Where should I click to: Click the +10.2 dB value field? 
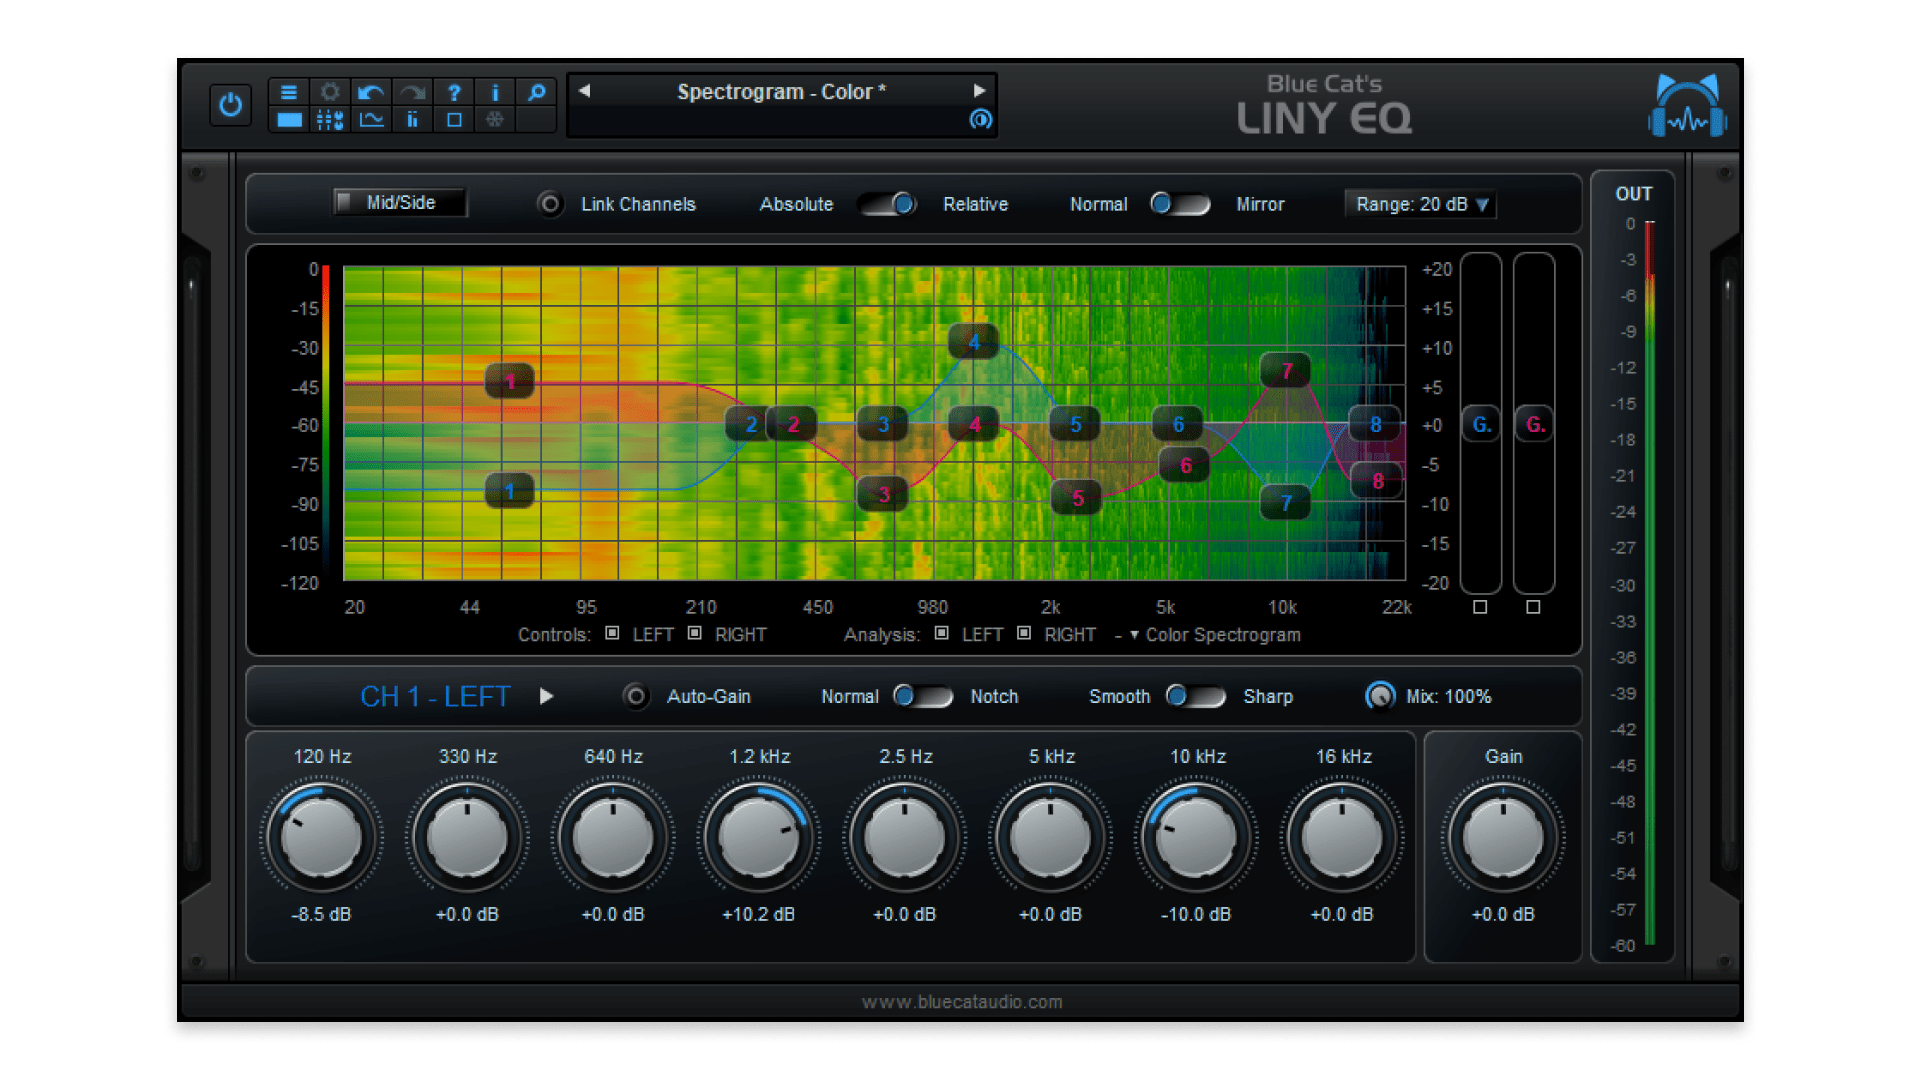click(x=758, y=914)
